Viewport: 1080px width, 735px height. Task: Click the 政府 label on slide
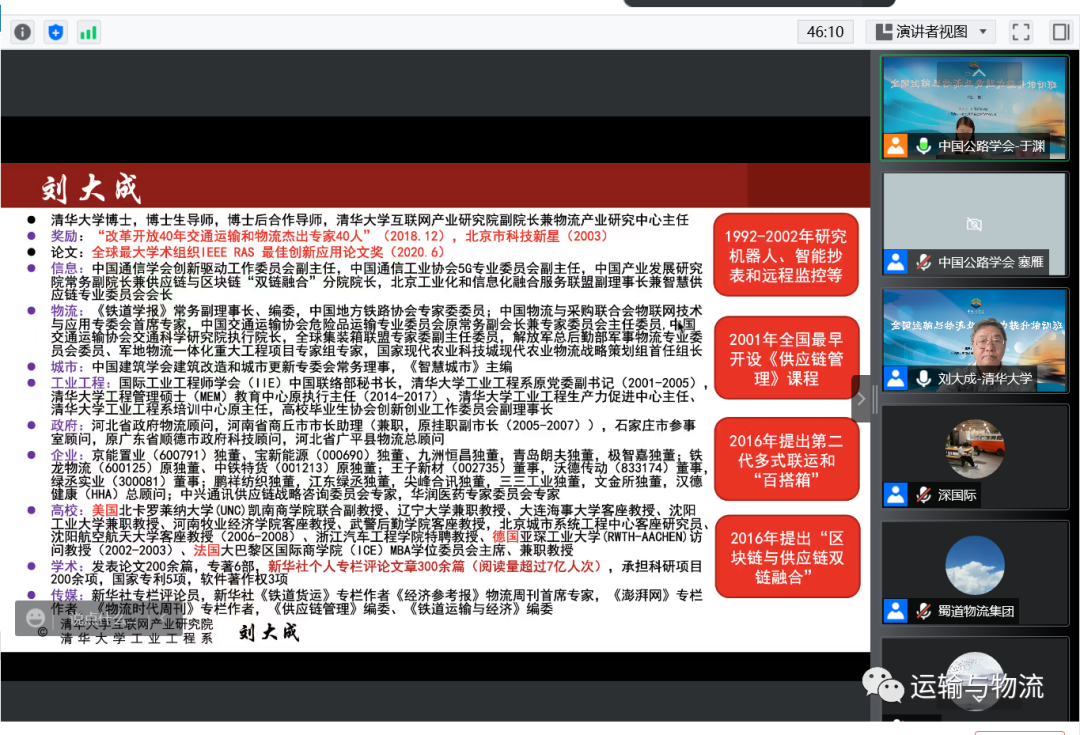pos(67,426)
